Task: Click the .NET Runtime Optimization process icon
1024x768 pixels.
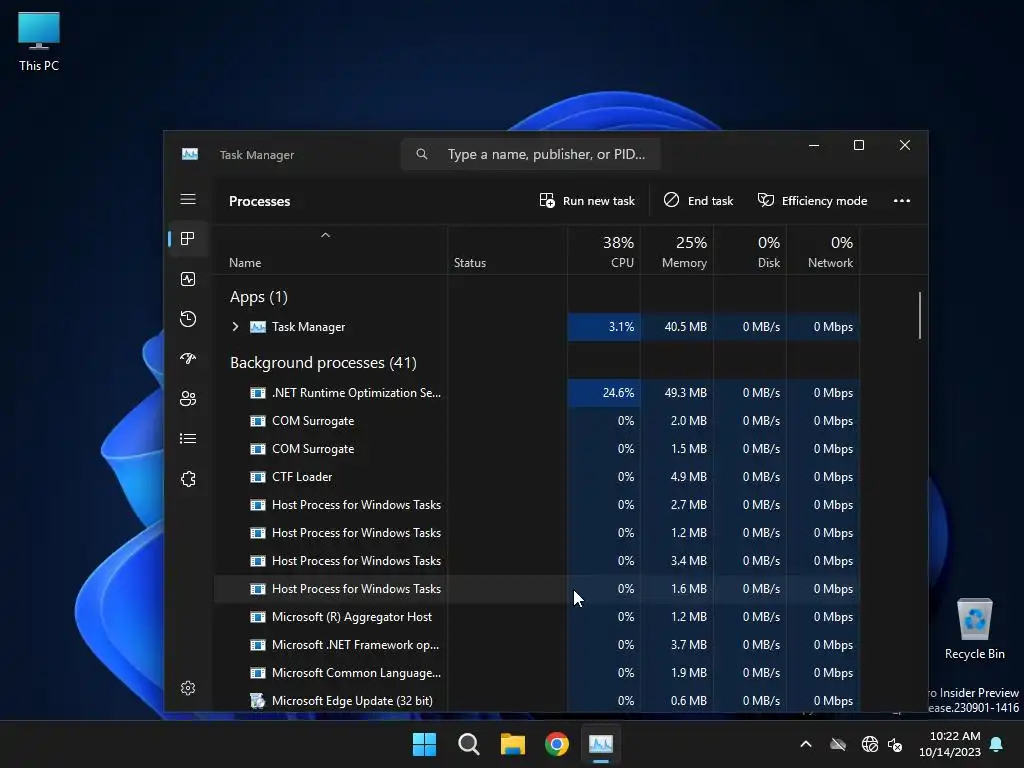Action: (258, 392)
